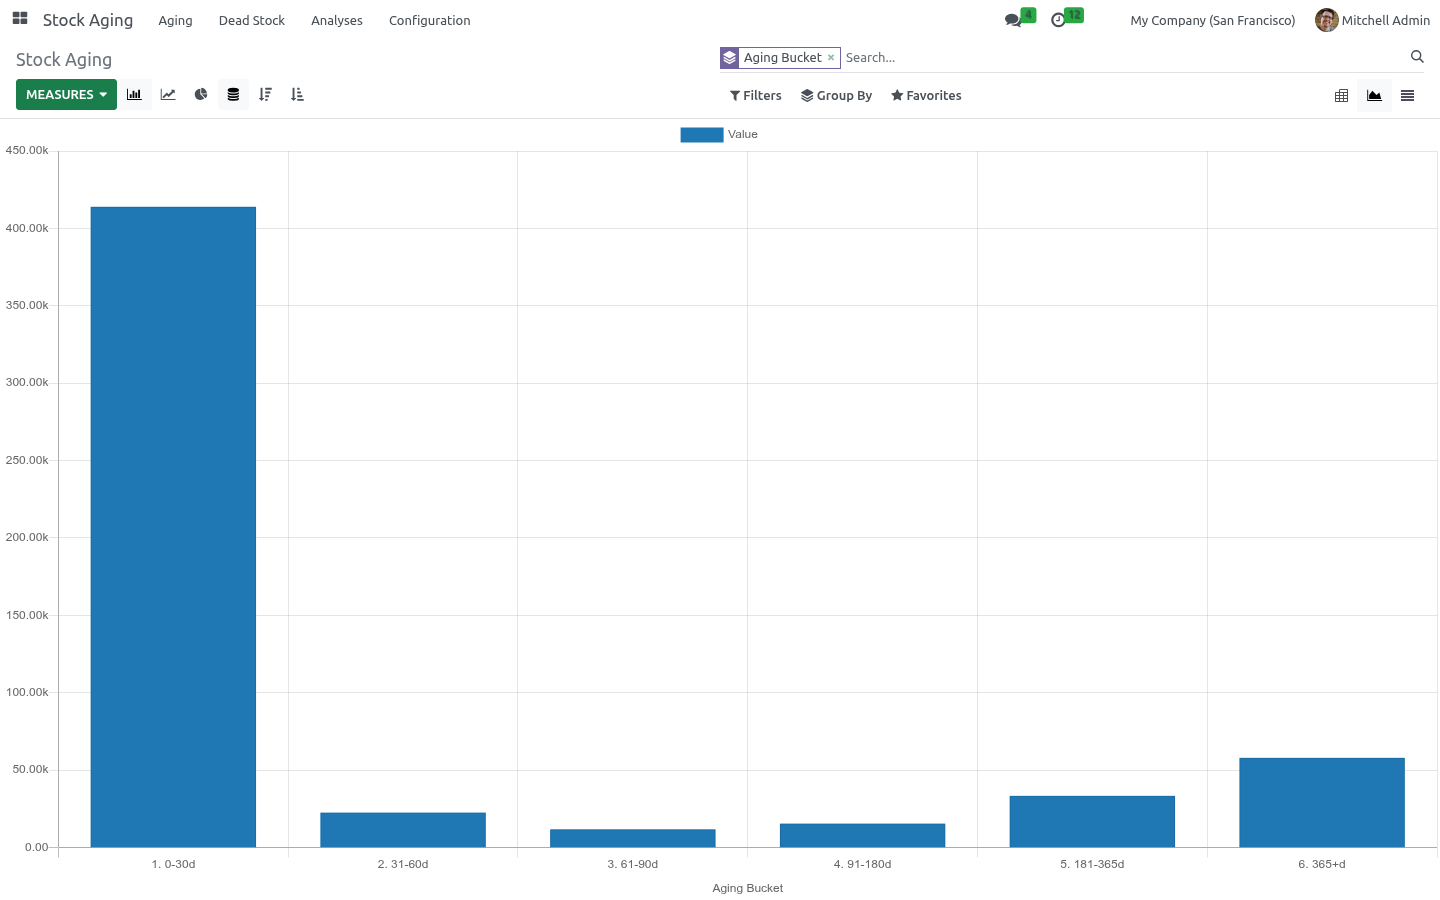The image size is (1440, 900).
Task: Remove the Aging Bucket search facet
Action: 831,58
